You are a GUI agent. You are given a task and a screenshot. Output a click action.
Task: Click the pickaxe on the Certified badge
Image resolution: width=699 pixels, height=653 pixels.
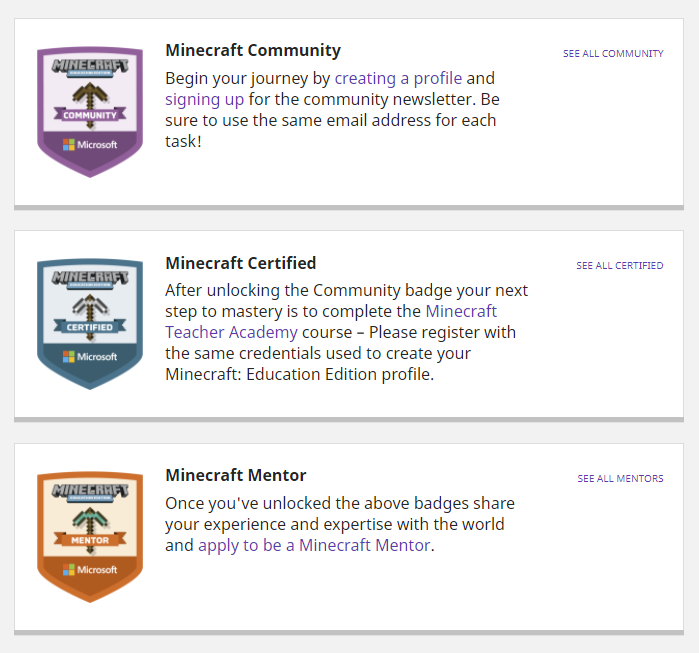coord(90,306)
